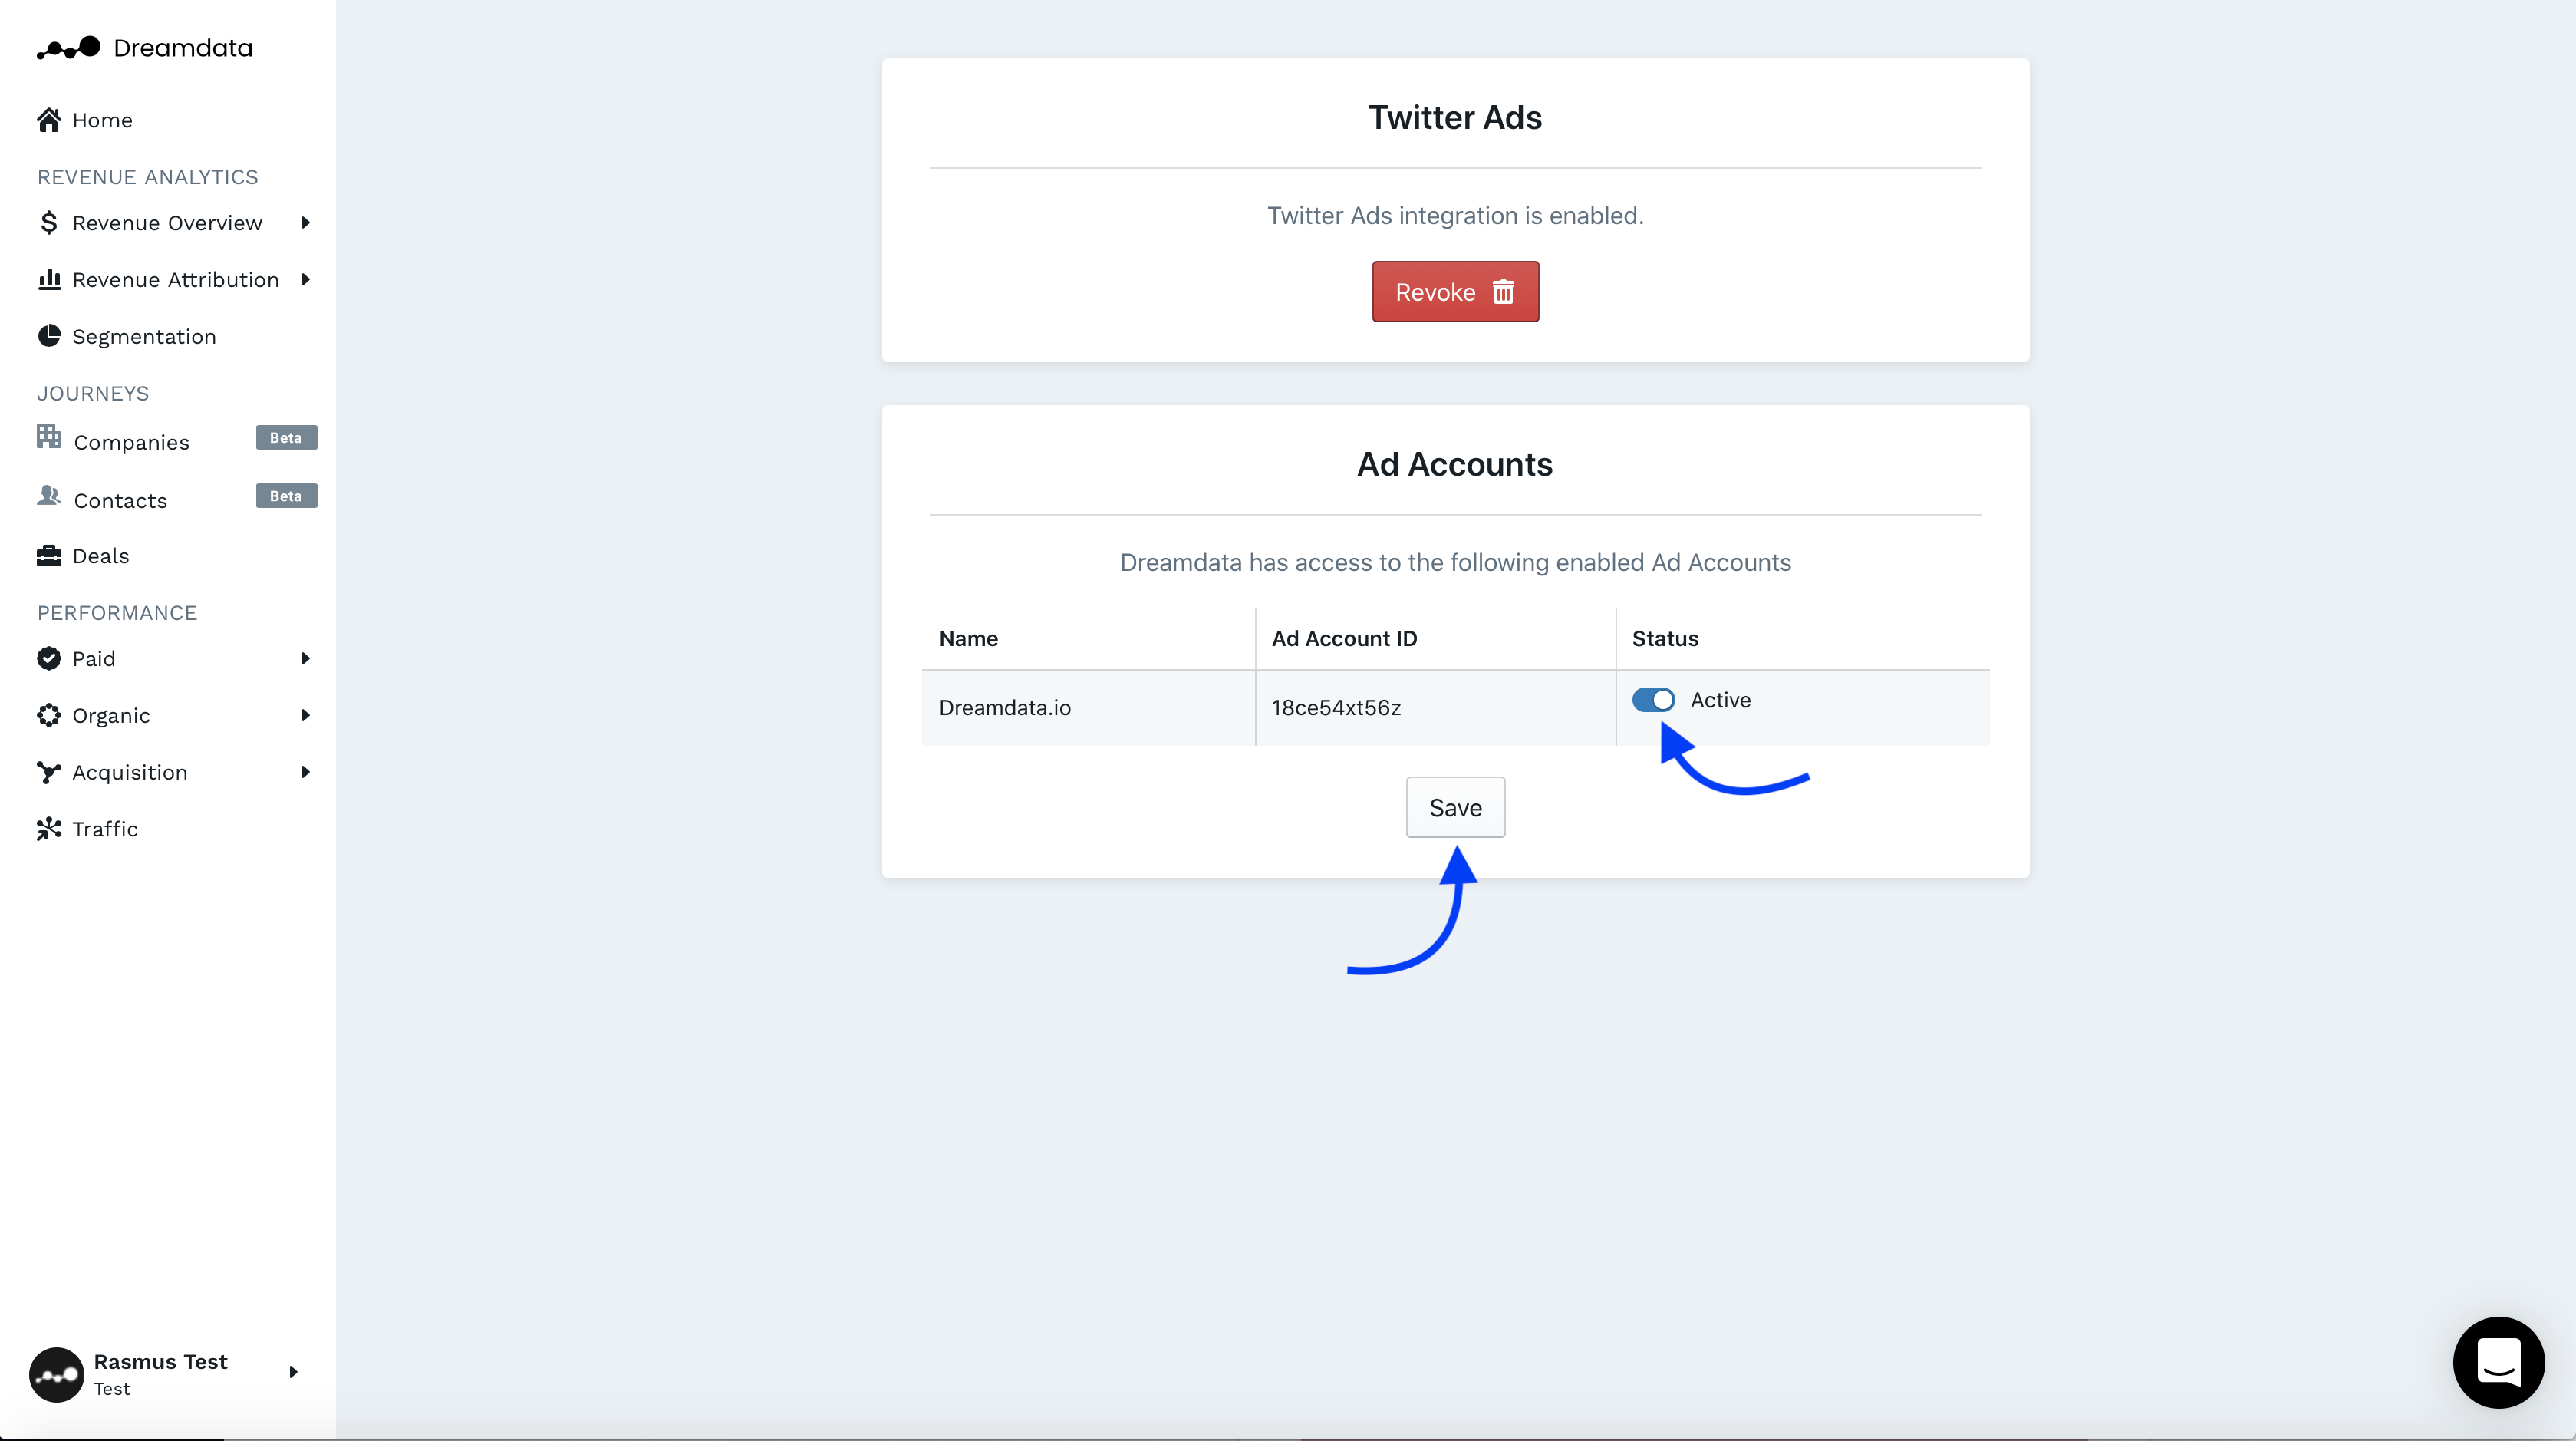
Task: Click the Dreamdata logo icon
Action: (68, 48)
